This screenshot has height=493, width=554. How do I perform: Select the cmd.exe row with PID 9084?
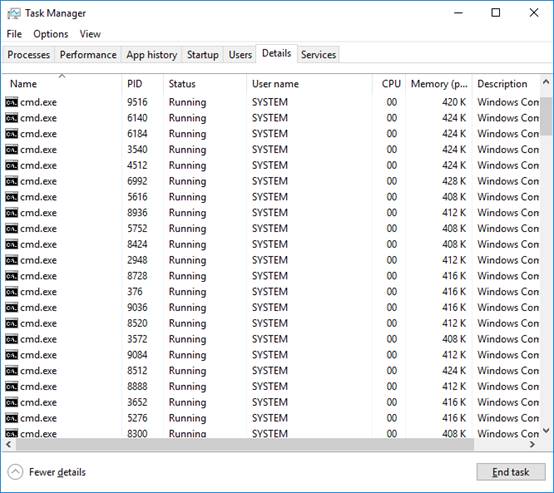click(271, 355)
